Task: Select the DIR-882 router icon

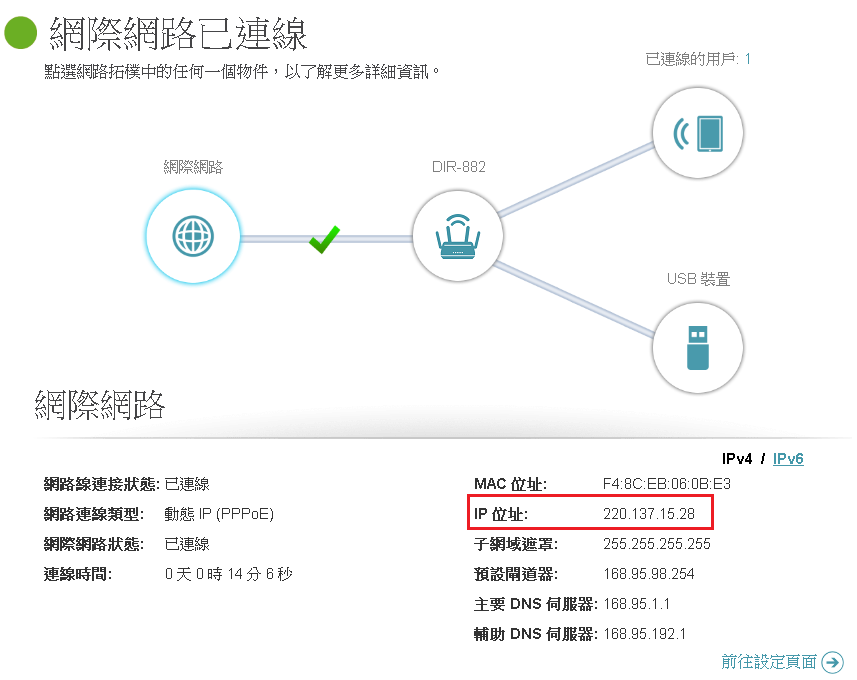Action: point(459,237)
